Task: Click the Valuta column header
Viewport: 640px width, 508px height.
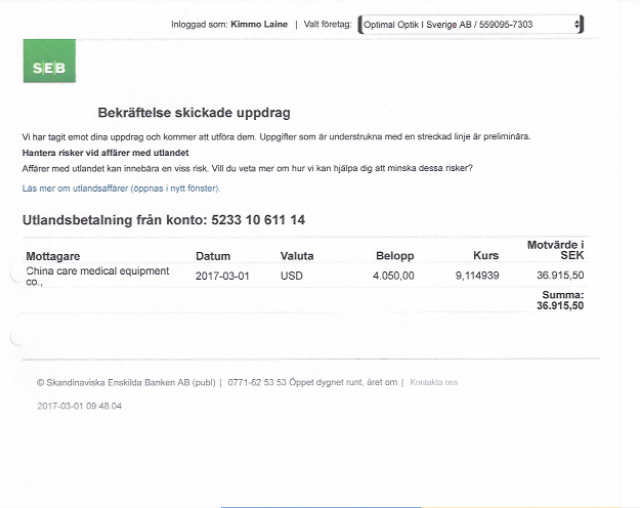Action: (297, 256)
